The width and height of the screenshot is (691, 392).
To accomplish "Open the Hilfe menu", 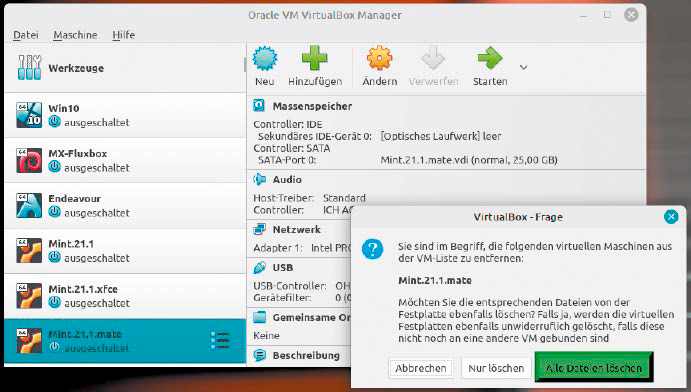I will (123, 35).
